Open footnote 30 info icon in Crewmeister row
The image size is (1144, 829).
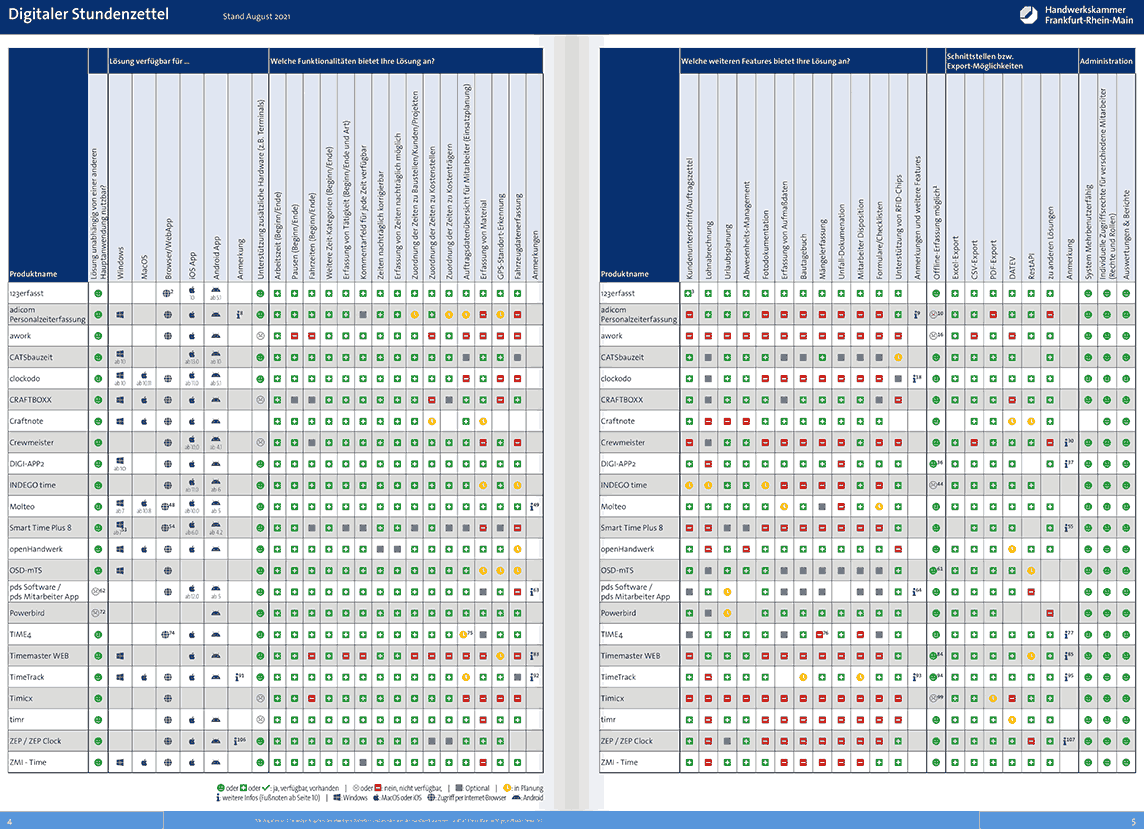(x=1069, y=443)
